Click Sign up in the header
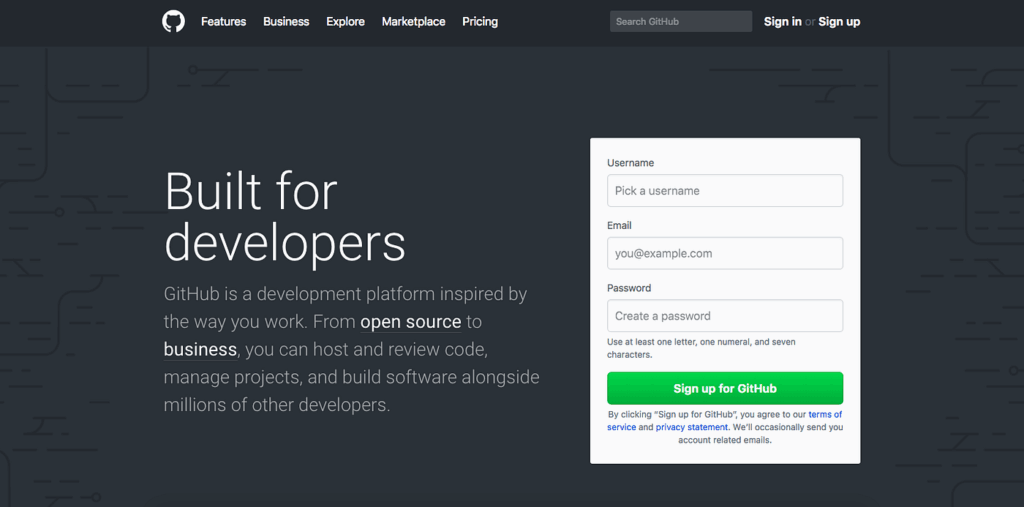Viewport: 1024px width, 507px height. click(x=839, y=22)
